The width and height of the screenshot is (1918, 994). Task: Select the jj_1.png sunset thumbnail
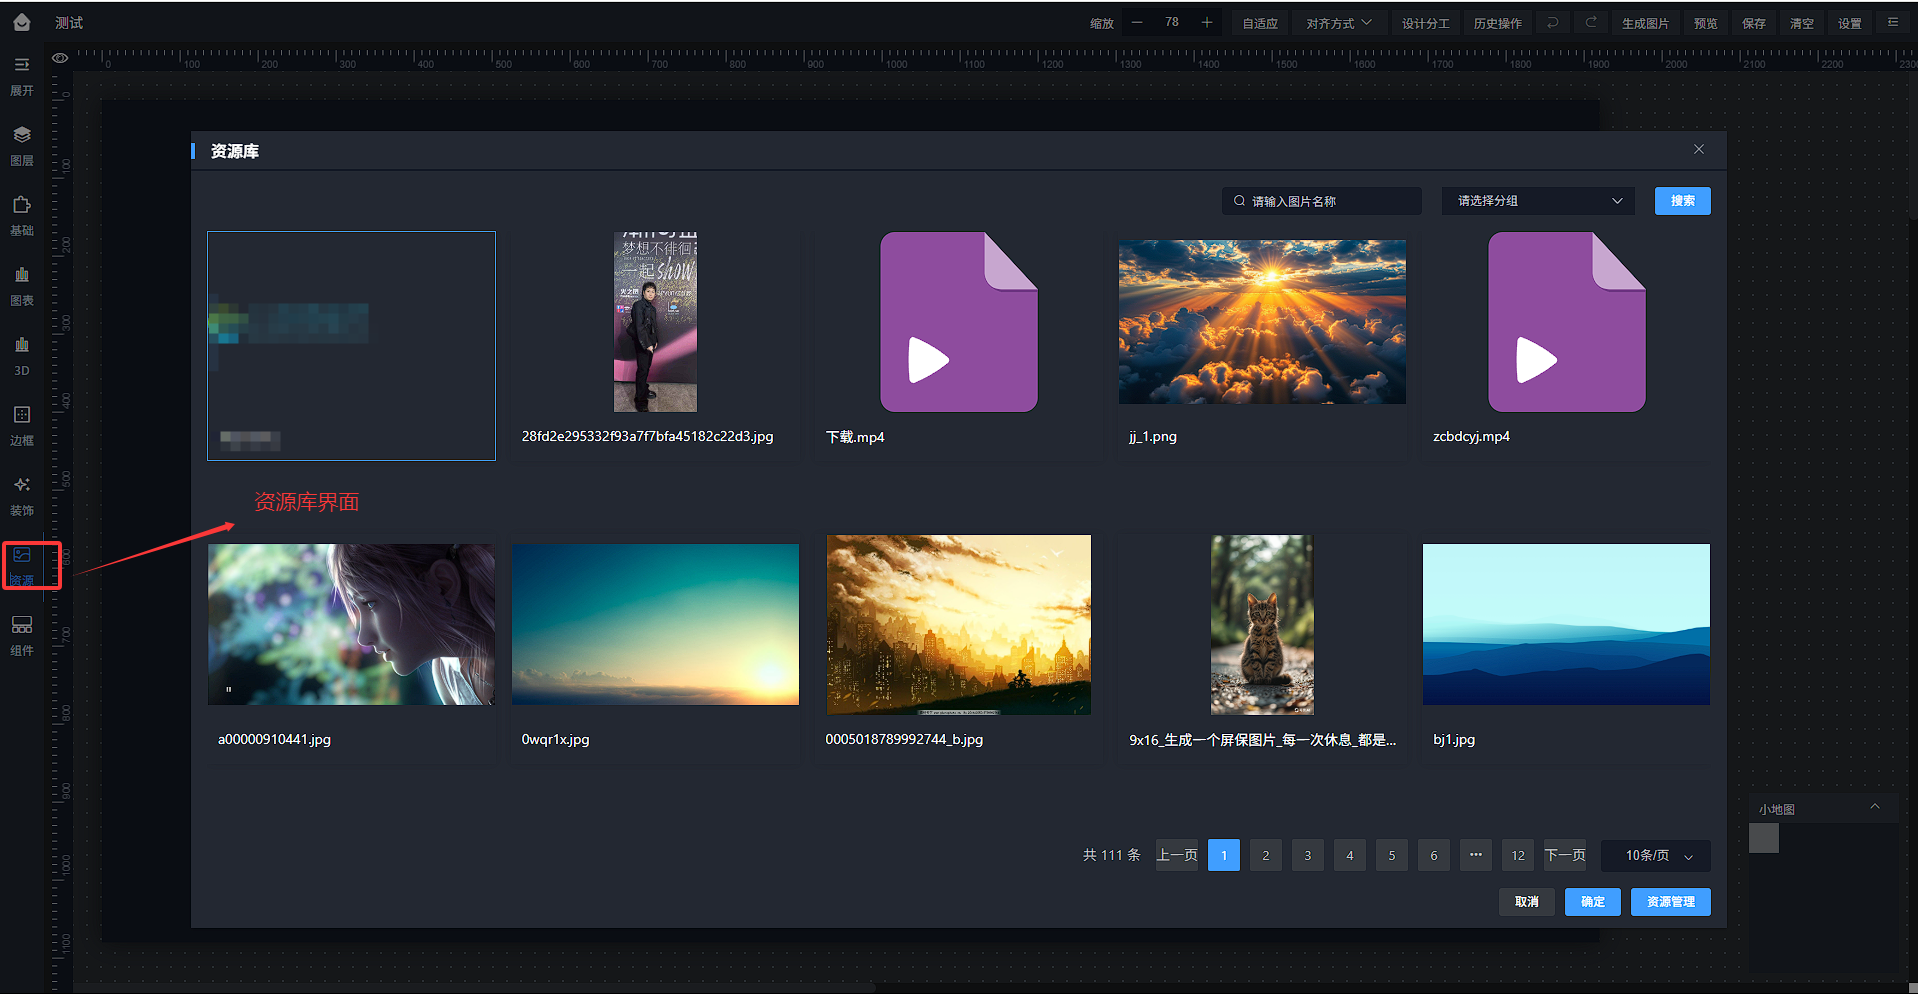pyautogui.click(x=1262, y=322)
